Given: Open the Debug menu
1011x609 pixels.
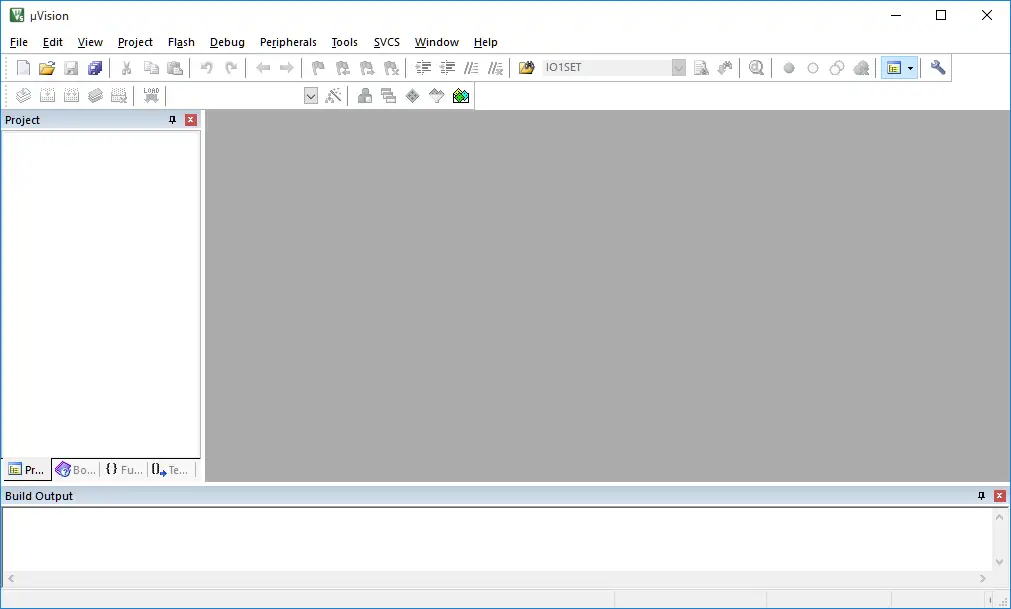Looking at the screenshot, I should [228, 42].
